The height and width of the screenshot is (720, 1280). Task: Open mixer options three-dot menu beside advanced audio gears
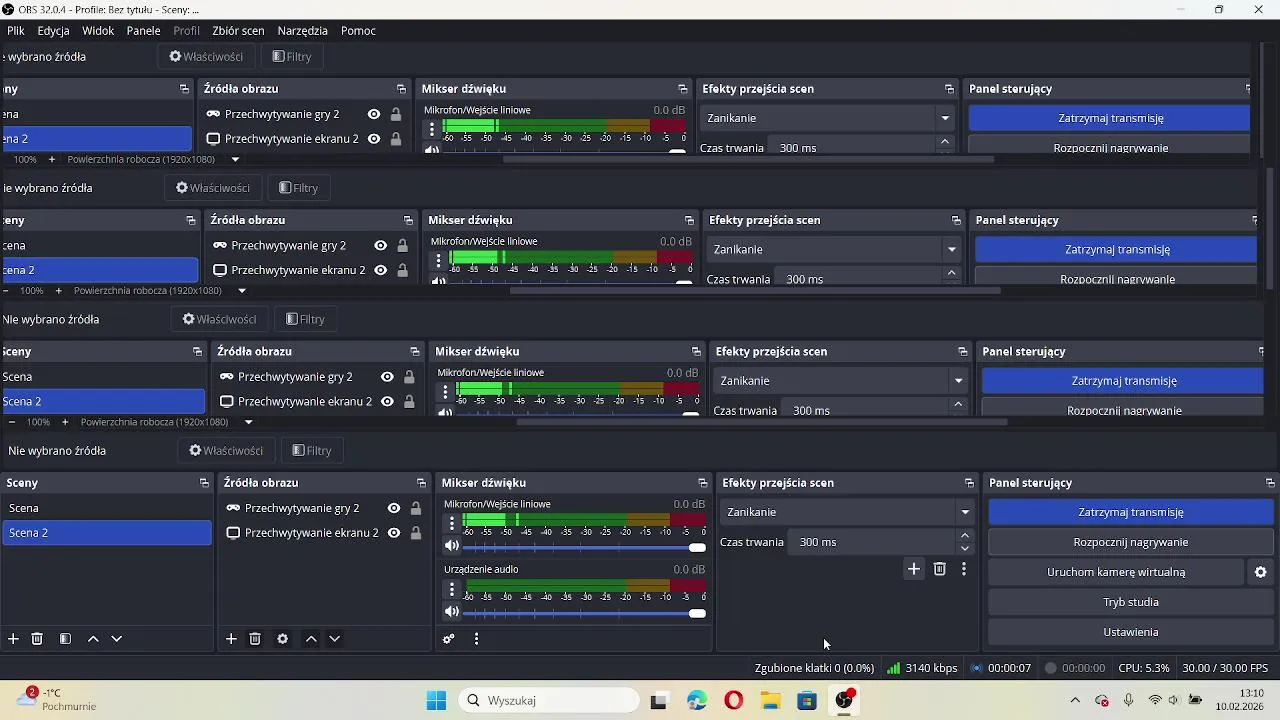click(477, 639)
